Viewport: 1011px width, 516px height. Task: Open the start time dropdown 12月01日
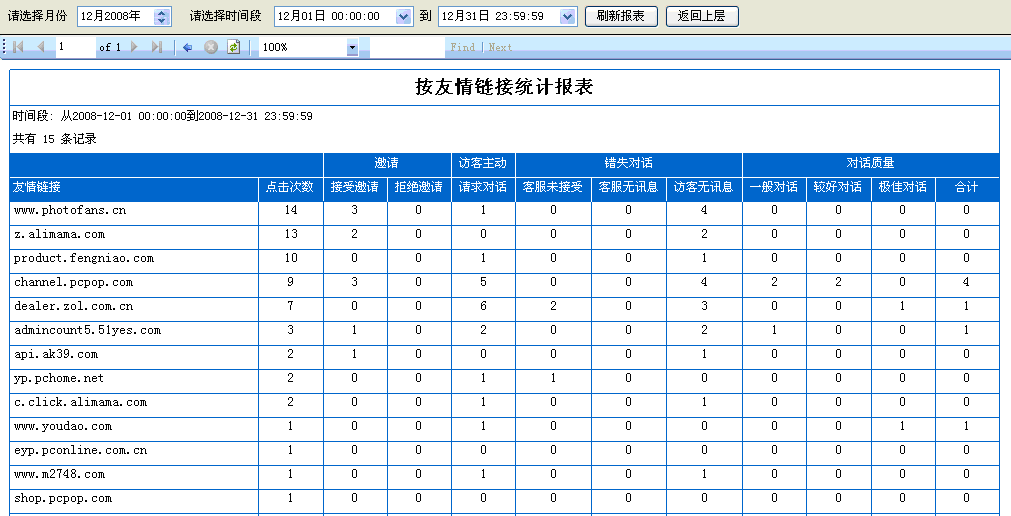[403, 16]
